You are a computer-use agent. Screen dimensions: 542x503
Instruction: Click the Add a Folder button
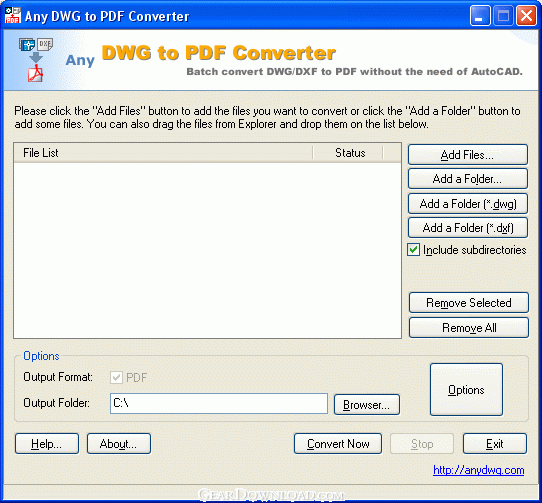click(468, 179)
